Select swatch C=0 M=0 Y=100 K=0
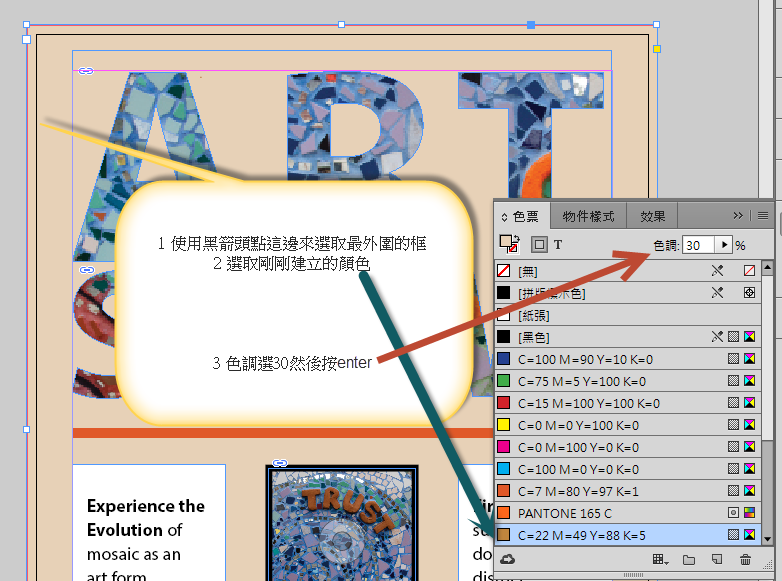 pyautogui.click(x=628, y=424)
